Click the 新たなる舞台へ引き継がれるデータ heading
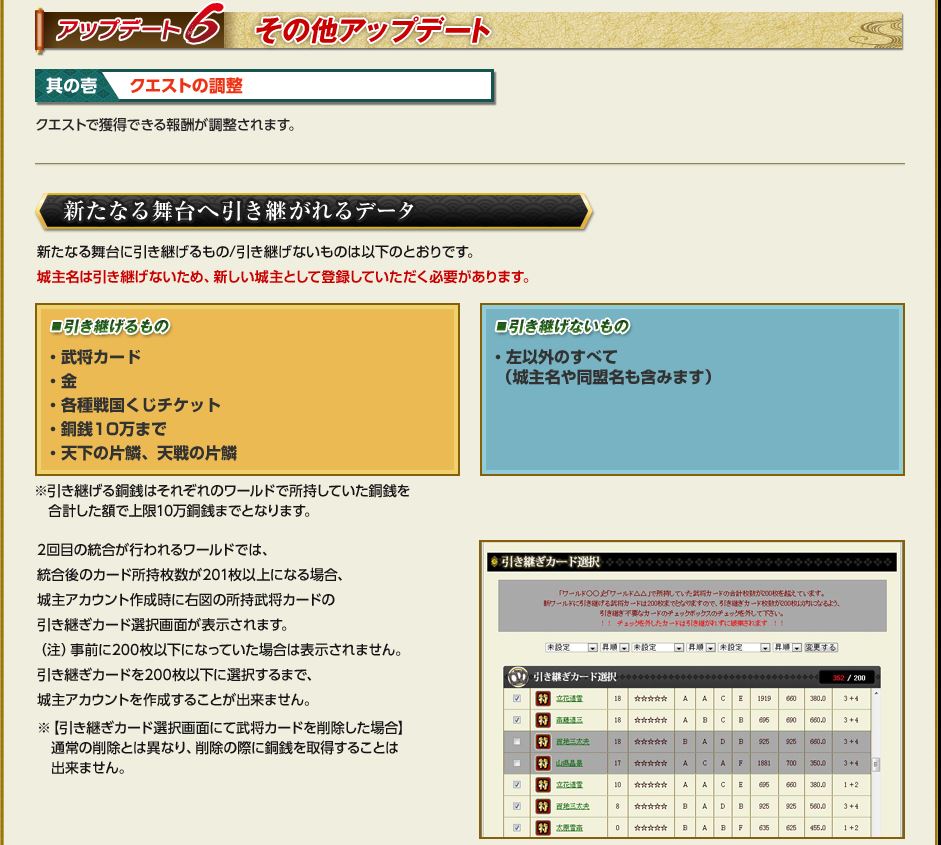The width and height of the screenshot is (941, 845). pyautogui.click(x=239, y=211)
